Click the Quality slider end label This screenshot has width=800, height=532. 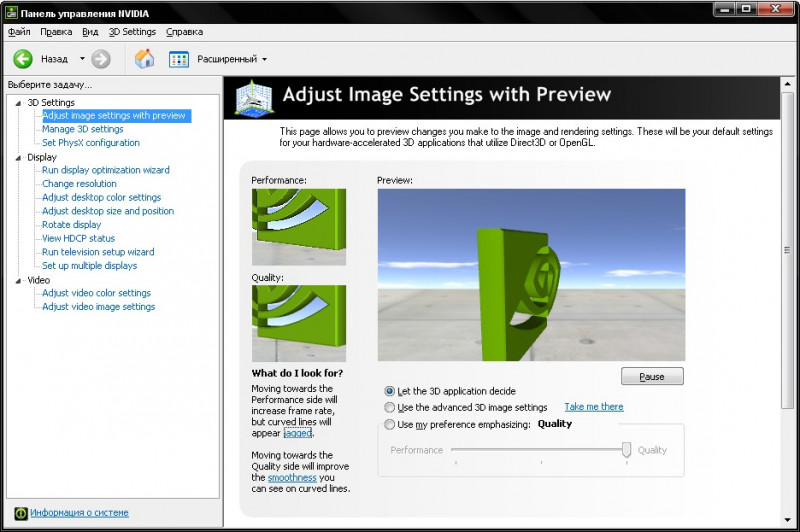coord(652,450)
